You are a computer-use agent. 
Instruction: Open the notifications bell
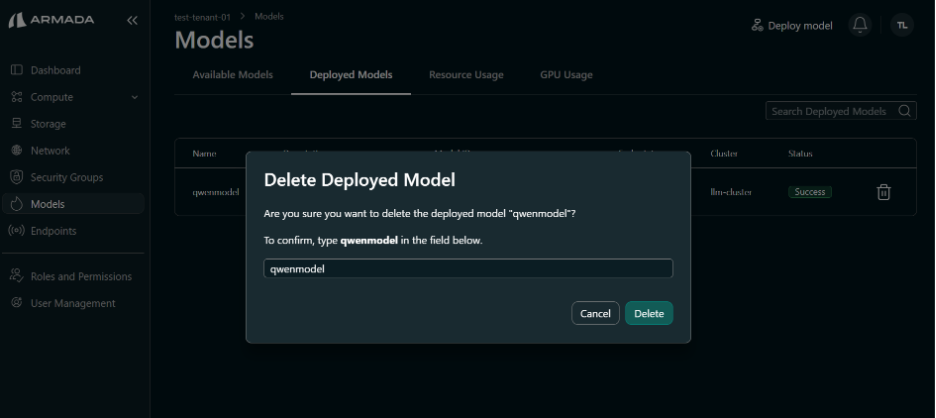pos(860,25)
